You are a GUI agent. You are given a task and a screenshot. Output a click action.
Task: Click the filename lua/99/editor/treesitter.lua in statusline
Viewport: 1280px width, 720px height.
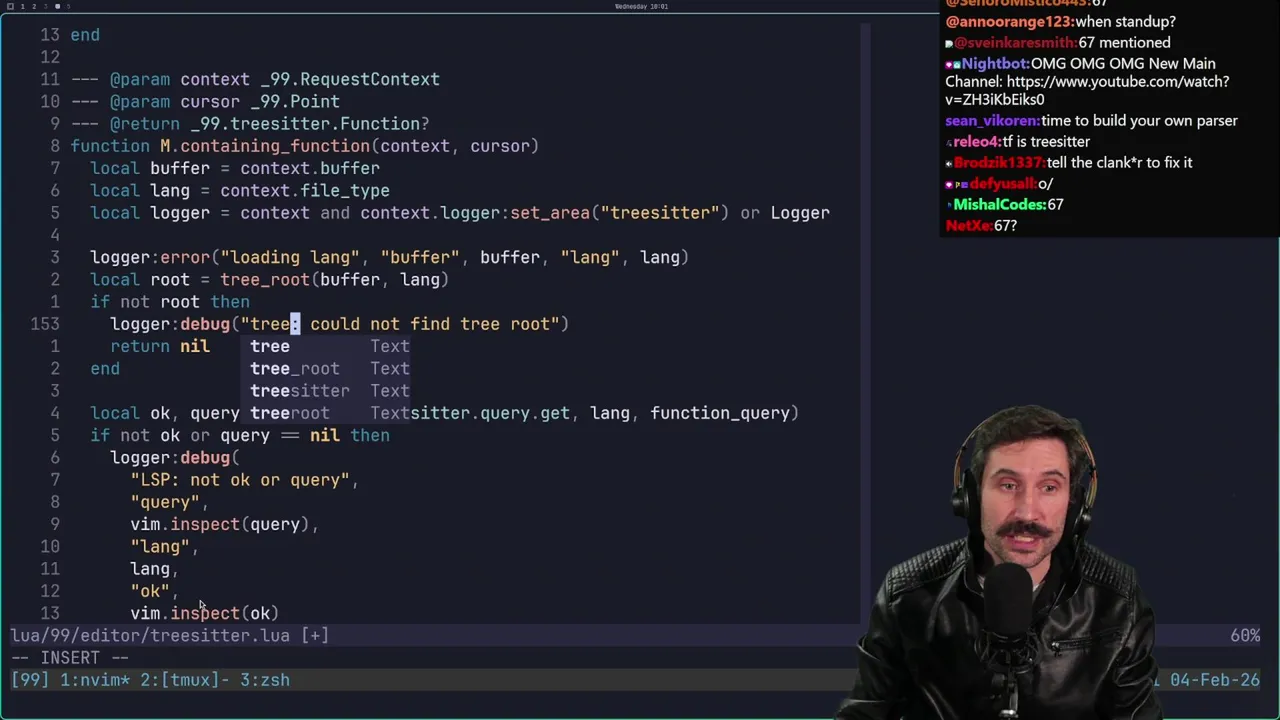(x=150, y=636)
